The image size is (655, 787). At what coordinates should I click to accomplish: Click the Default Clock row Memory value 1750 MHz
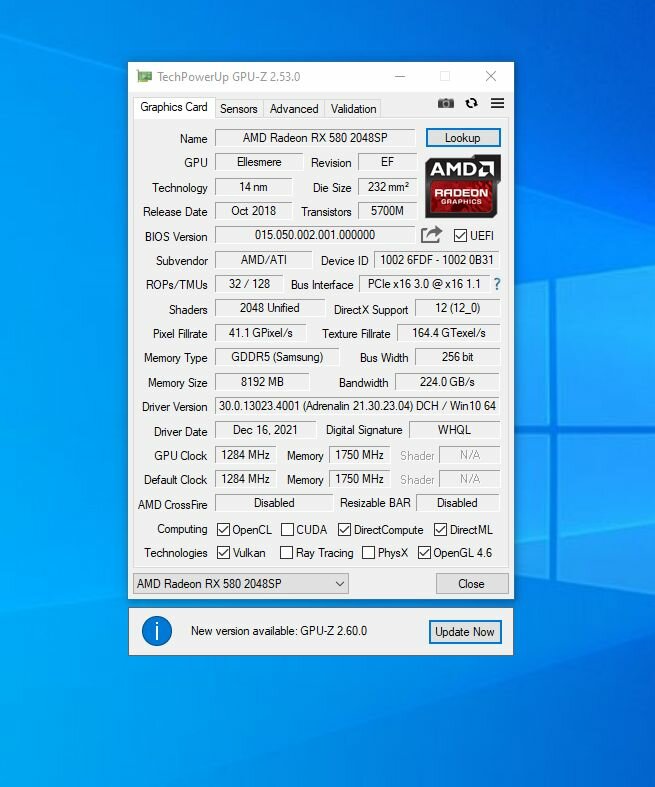[x=359, y=479]
